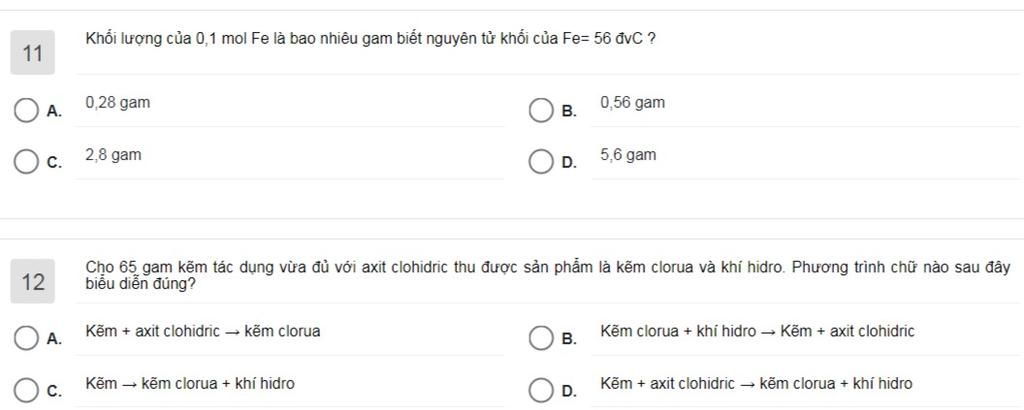Select answer B radio 0,56 gam
This screenshot has width=1024, height=410.
(541, 110)
